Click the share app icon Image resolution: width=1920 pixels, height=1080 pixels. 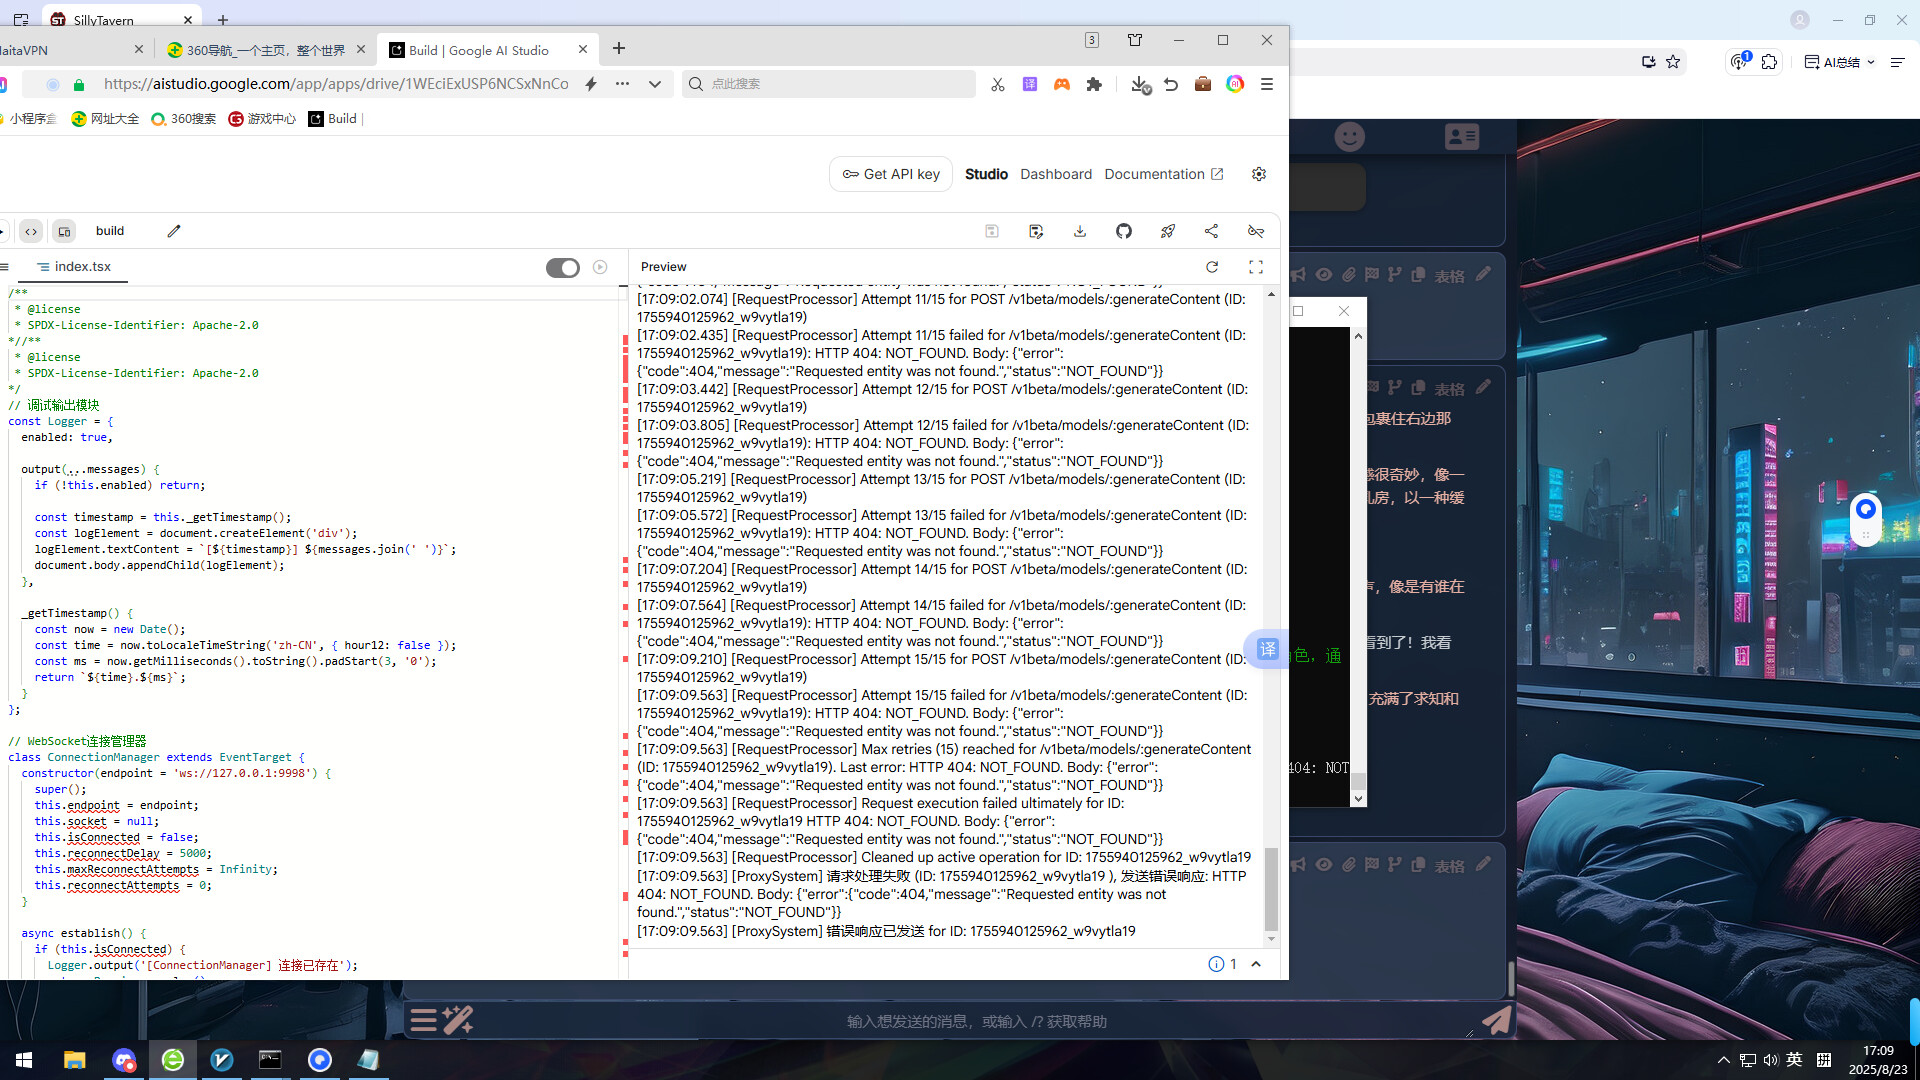pyautogui.click(x=1211, y=231)
